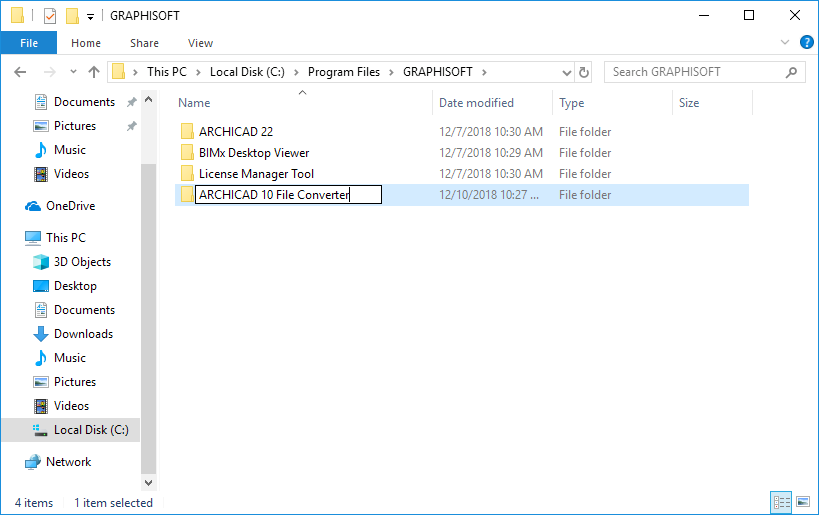This screenshot has width=819, height=515.
Task: Sort by Date modified column header
Action: 476,103
